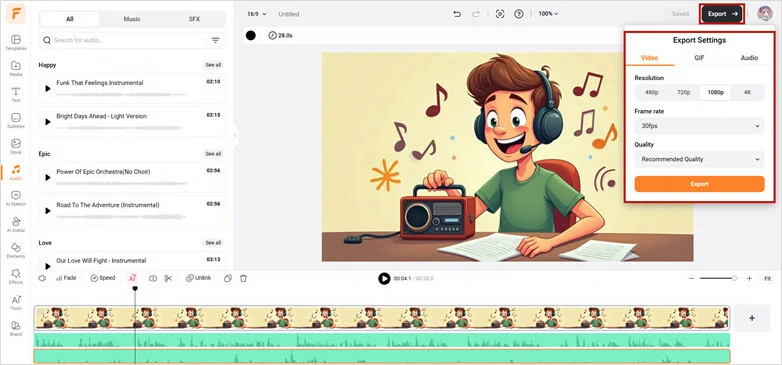Screen dimensions: 782x365
Task: Select the Audio export tab
Action: (749, 58)
